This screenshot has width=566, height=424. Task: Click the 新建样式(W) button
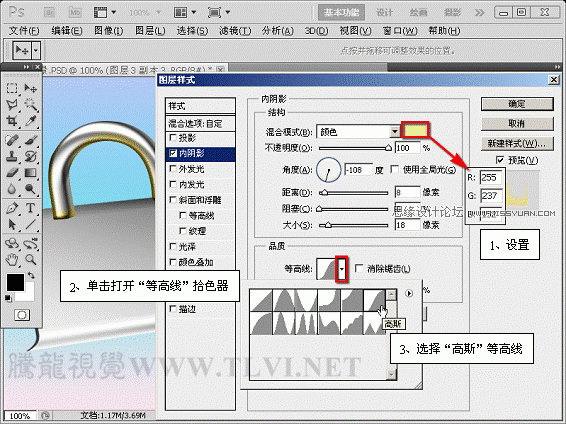pos(517,143)
